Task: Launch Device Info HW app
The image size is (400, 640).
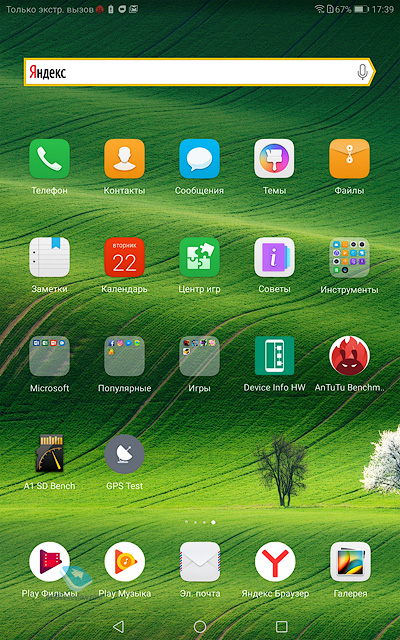Action: [x=274, y=356]
